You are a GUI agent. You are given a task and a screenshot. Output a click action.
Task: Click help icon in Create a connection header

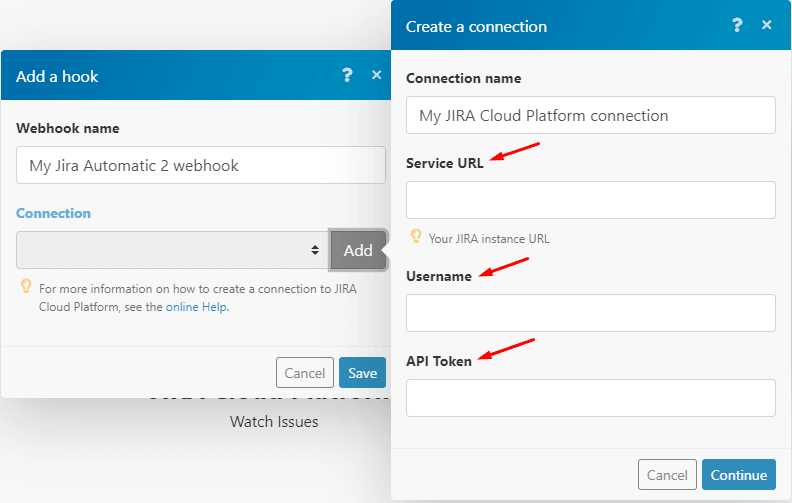[737, 25]
